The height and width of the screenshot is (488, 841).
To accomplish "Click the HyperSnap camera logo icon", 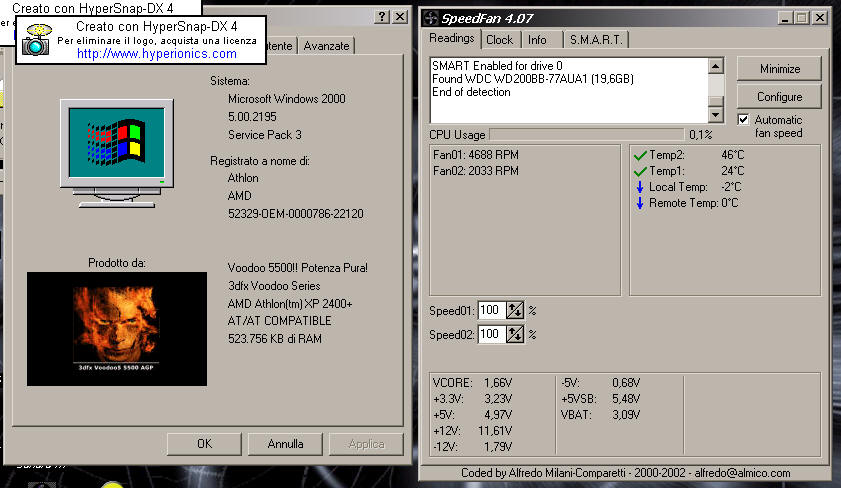I will (x=37, y=40).
